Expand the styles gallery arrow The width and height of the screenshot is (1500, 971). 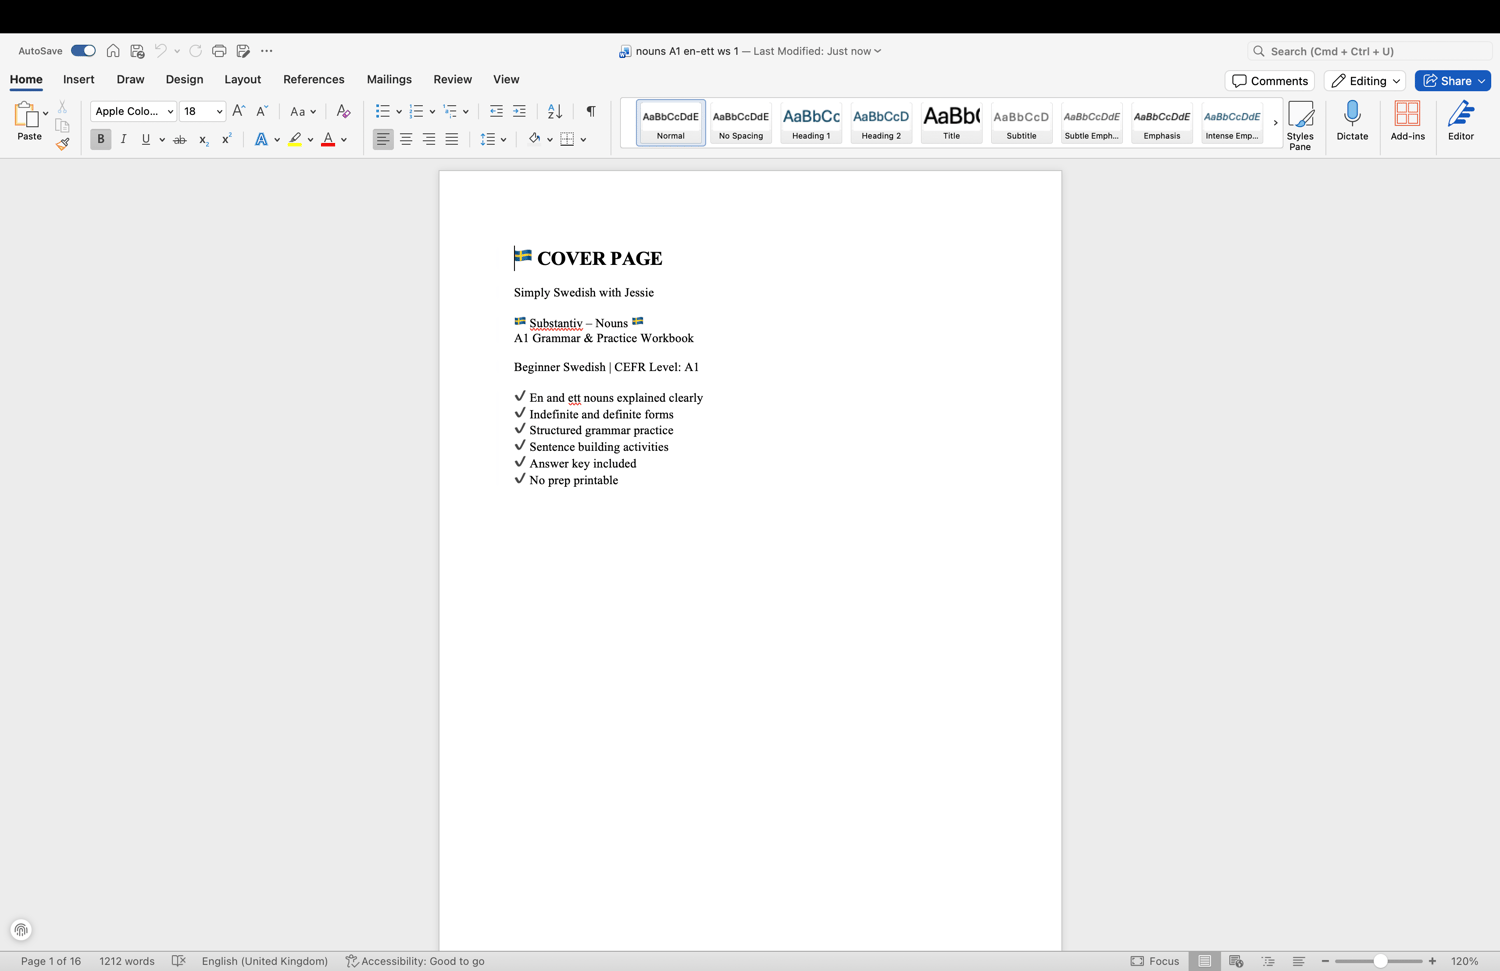pyautogui.click(x=1275, y=123)
